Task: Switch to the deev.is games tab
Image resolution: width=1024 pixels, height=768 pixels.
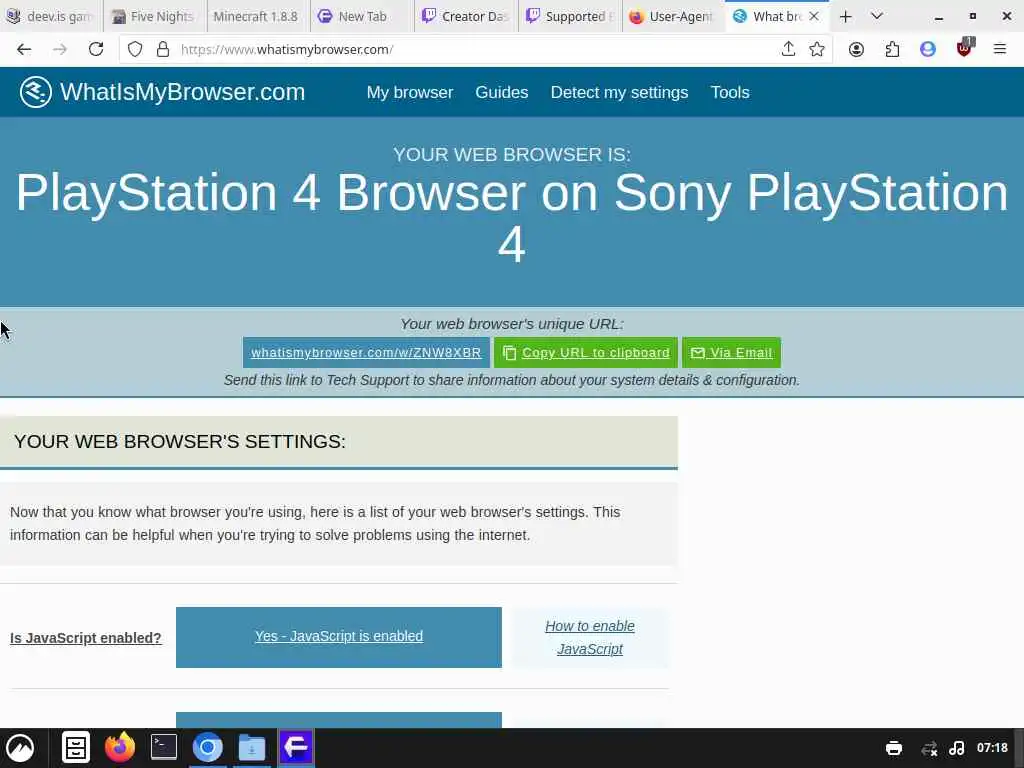Action: pyautogui.click(x=51, y=16)
